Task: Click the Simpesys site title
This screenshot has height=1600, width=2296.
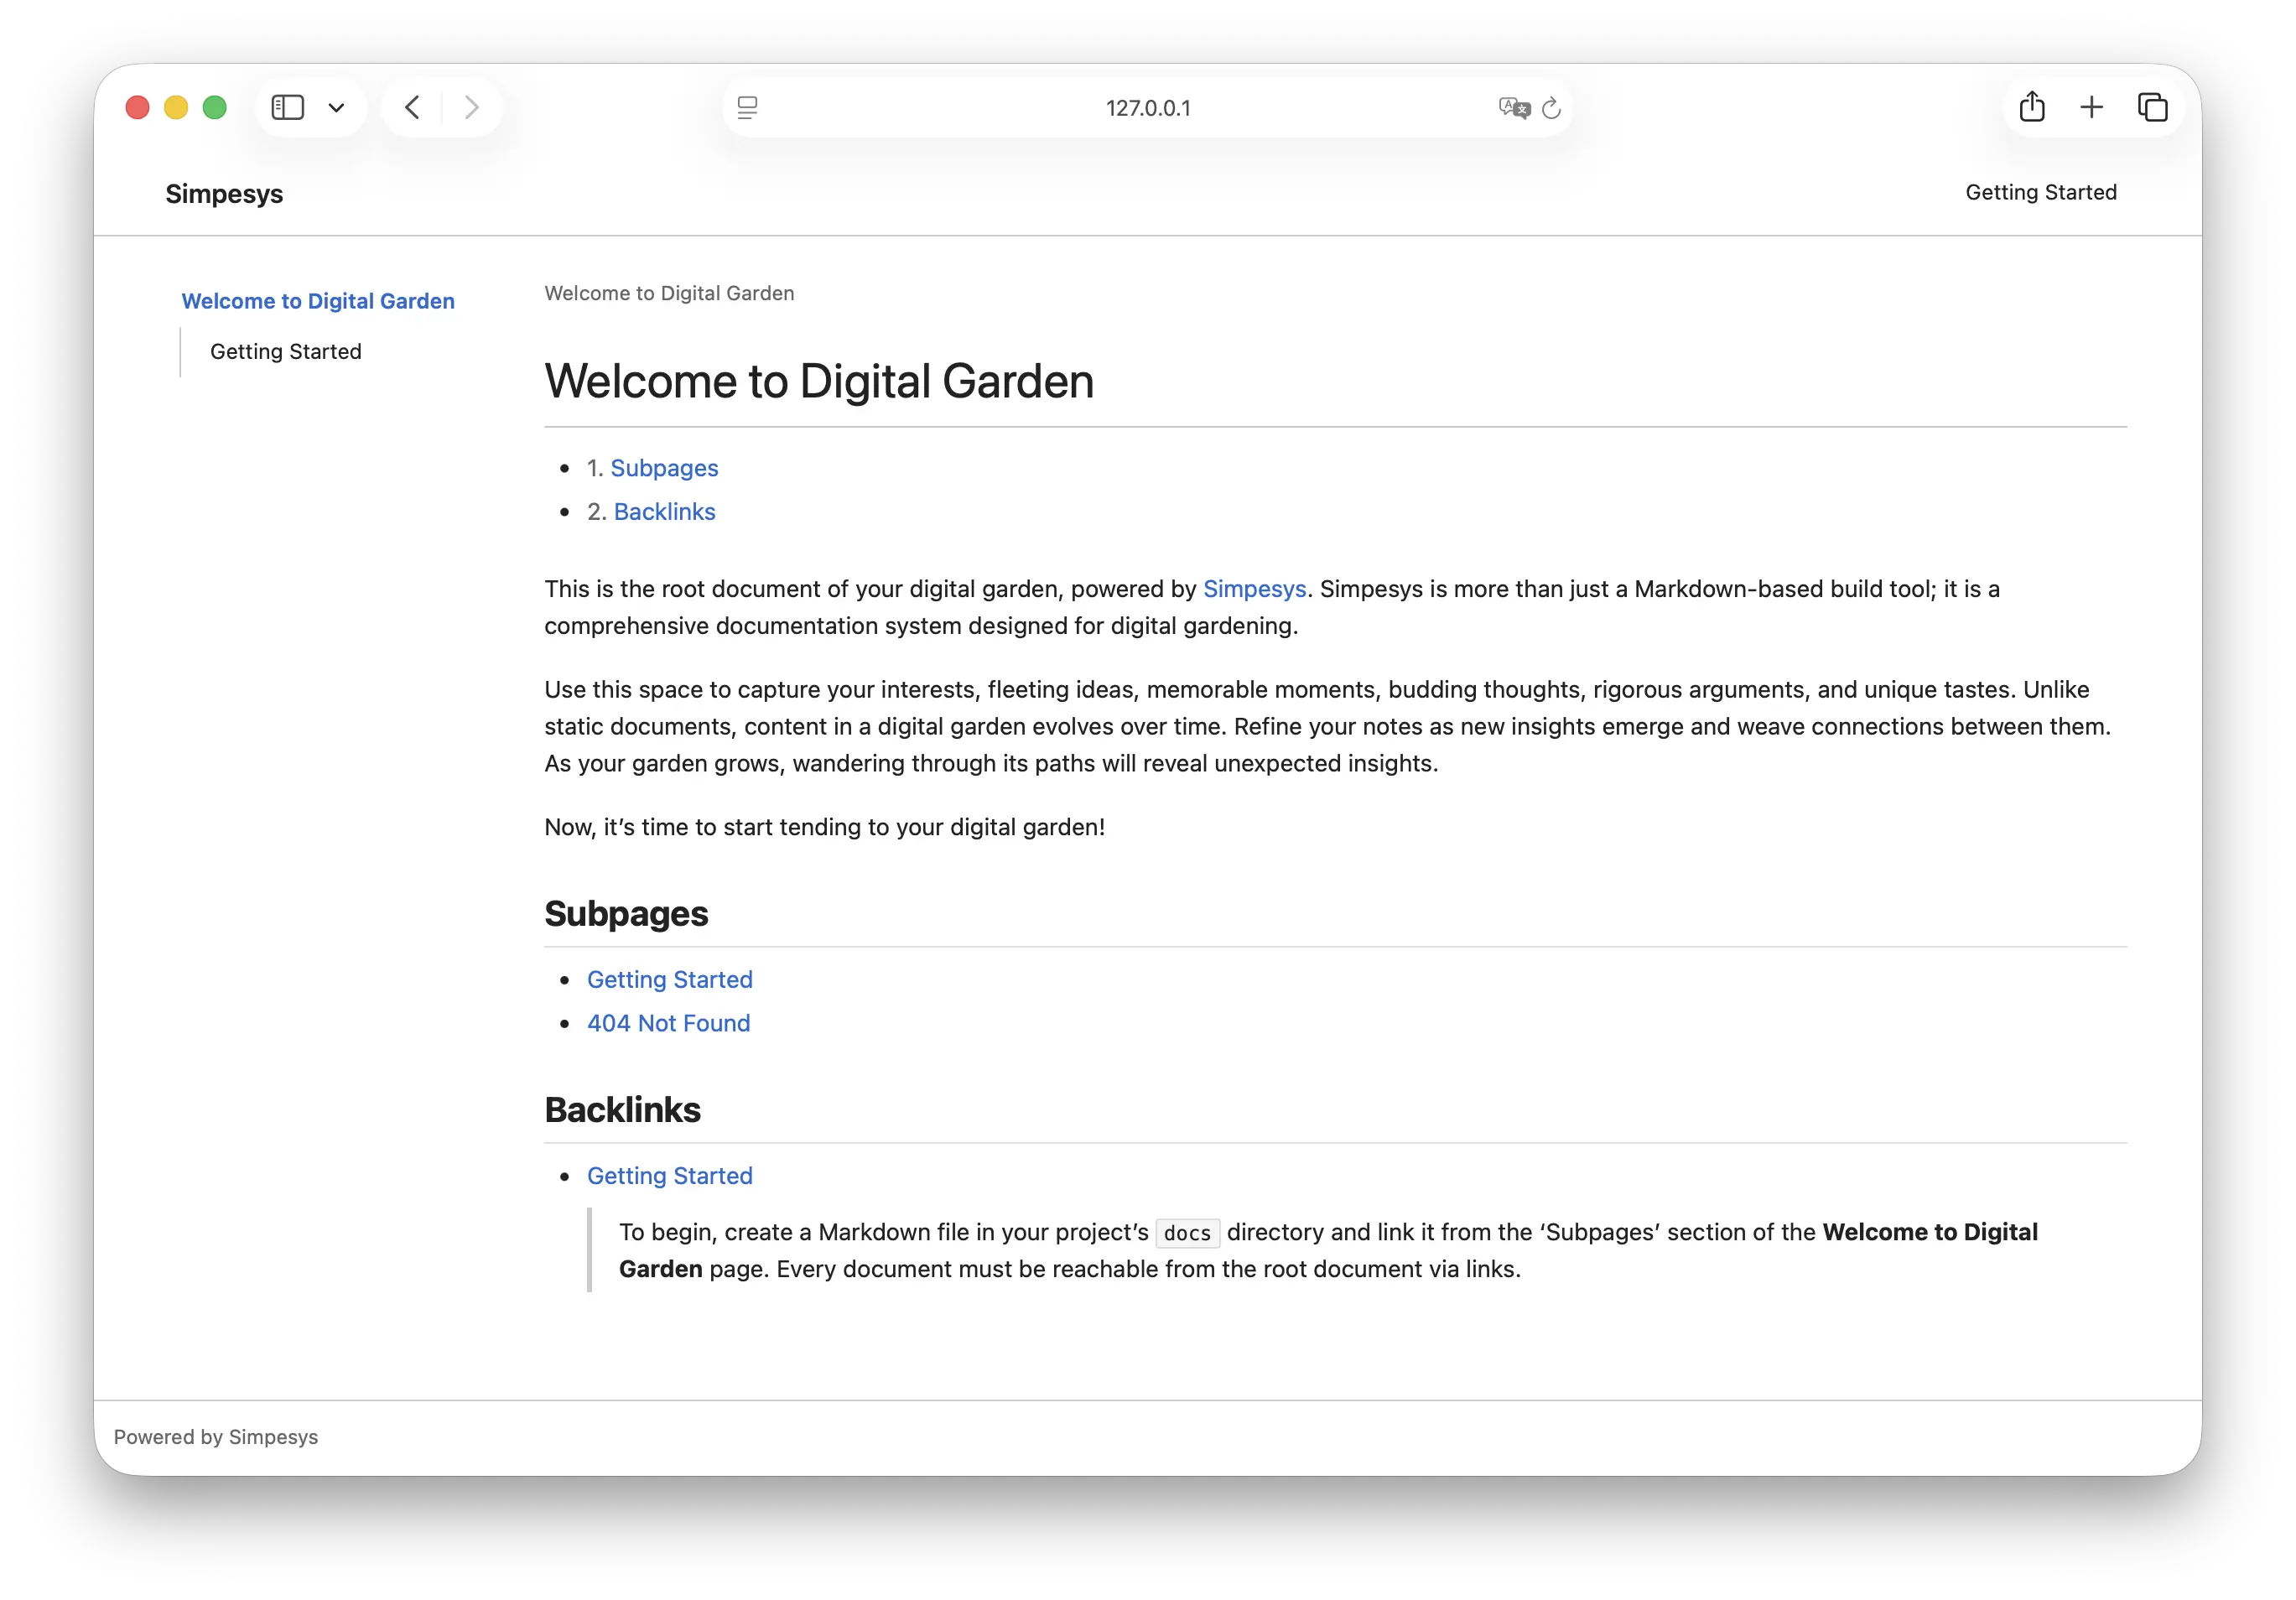Action: click(223, 193)
